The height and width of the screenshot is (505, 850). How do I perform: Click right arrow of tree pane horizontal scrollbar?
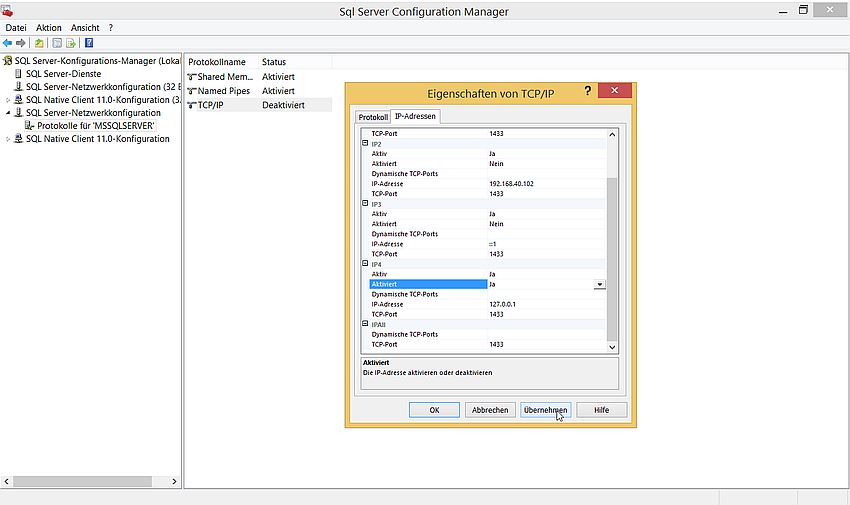(x=174, y=481)
